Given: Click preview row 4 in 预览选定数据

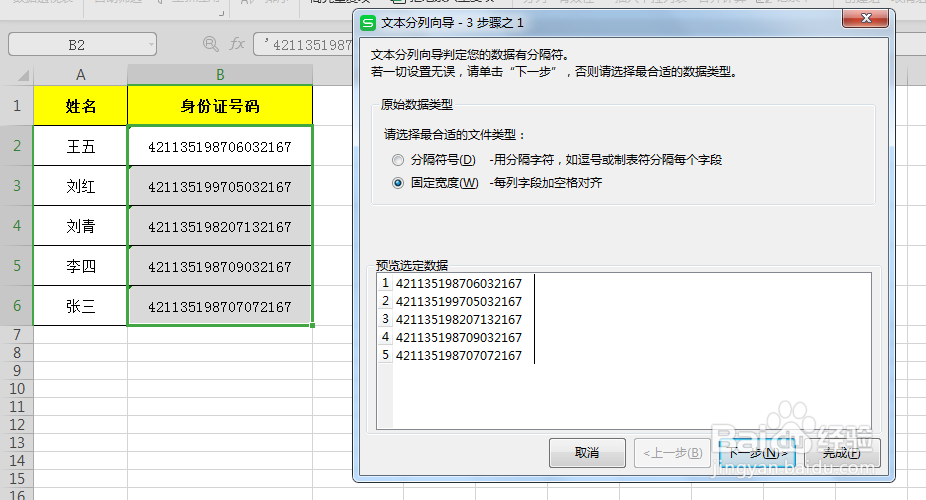Looking at the screenshot, I should (458, 338).
